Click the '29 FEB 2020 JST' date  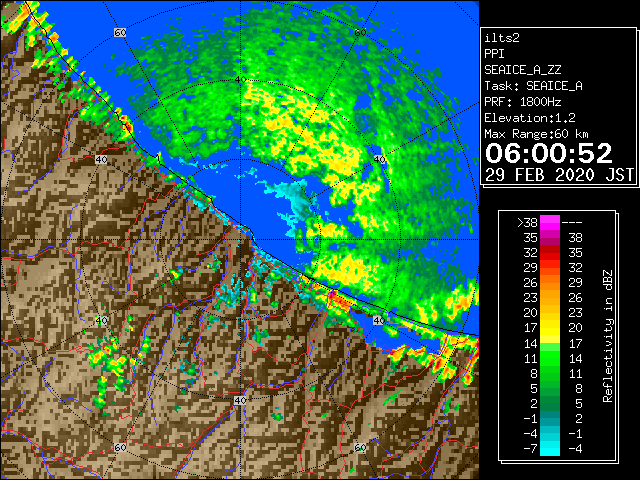(x=559, y=175)
